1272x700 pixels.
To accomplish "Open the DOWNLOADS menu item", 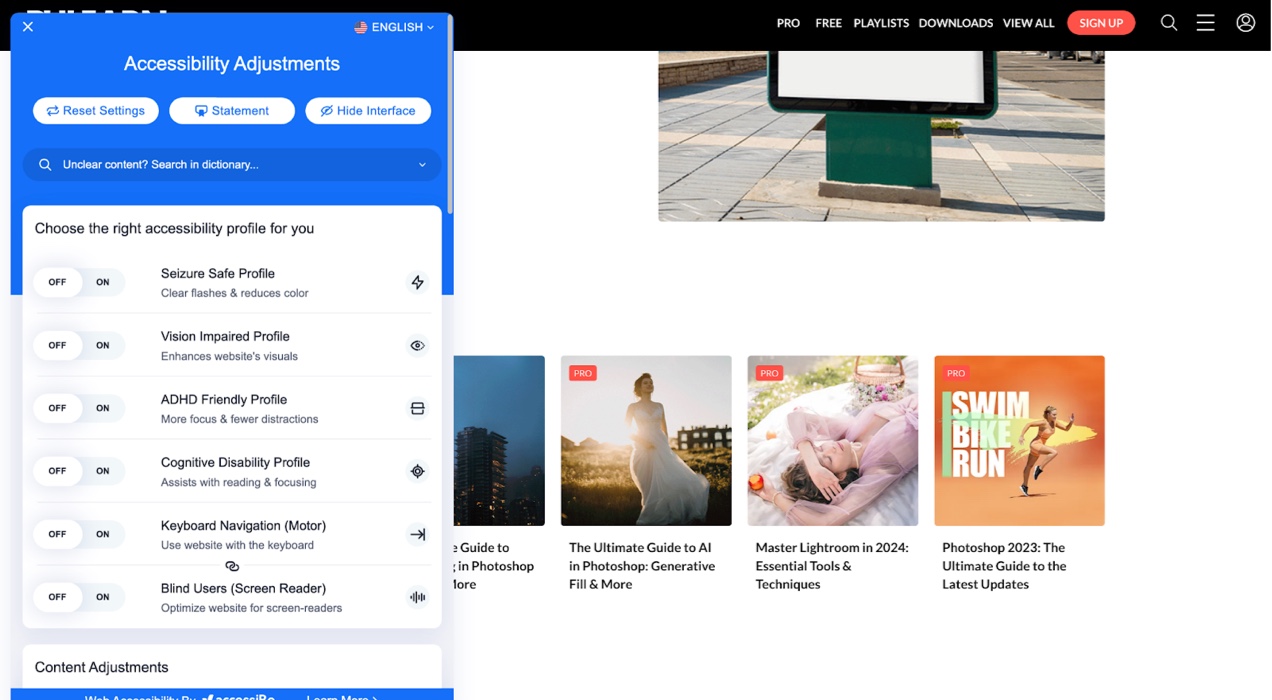I will [x=955, y=23].
